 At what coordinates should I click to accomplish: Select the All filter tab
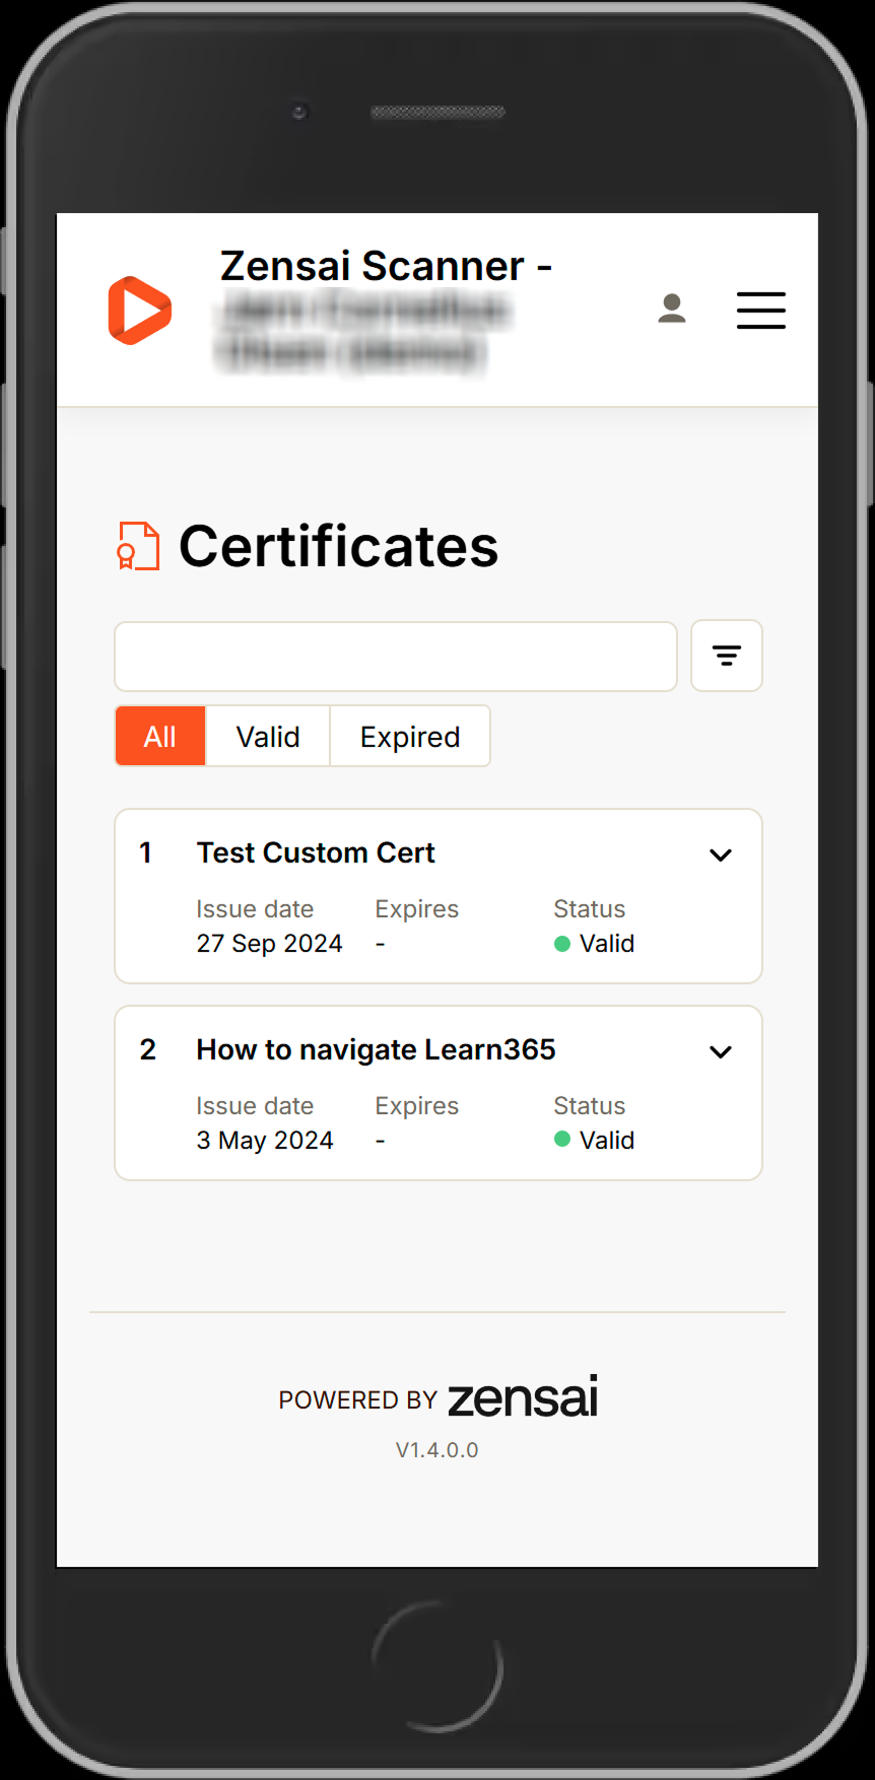click(x=160, y=737)
